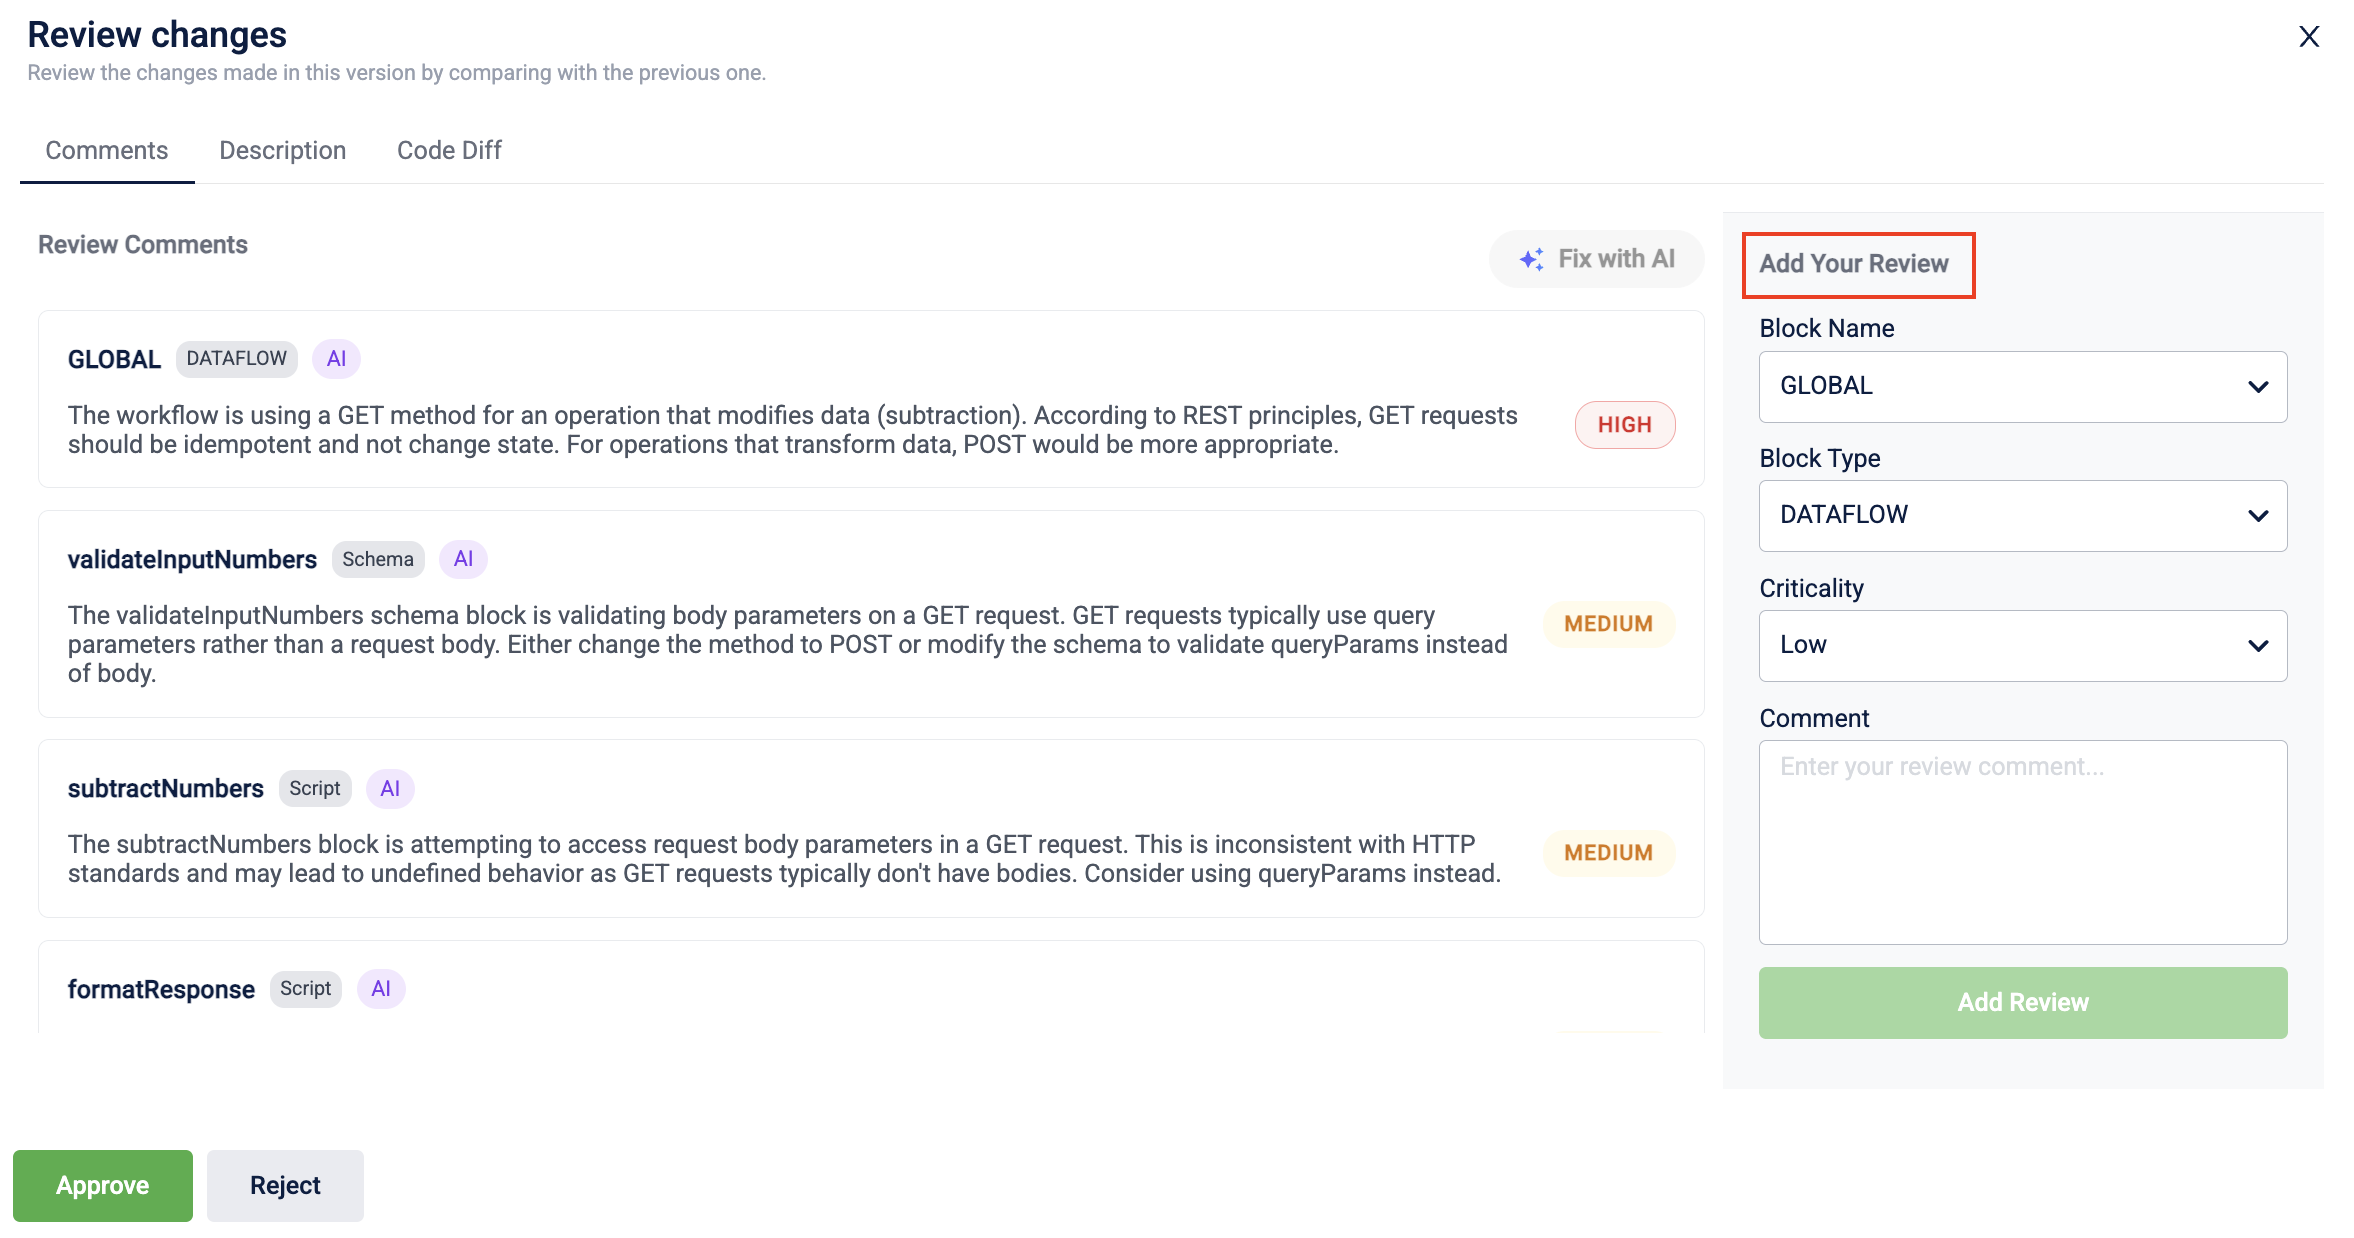
Task: Focus the review comment text area
Action: pyautogui.click(x=2022, y=842)
